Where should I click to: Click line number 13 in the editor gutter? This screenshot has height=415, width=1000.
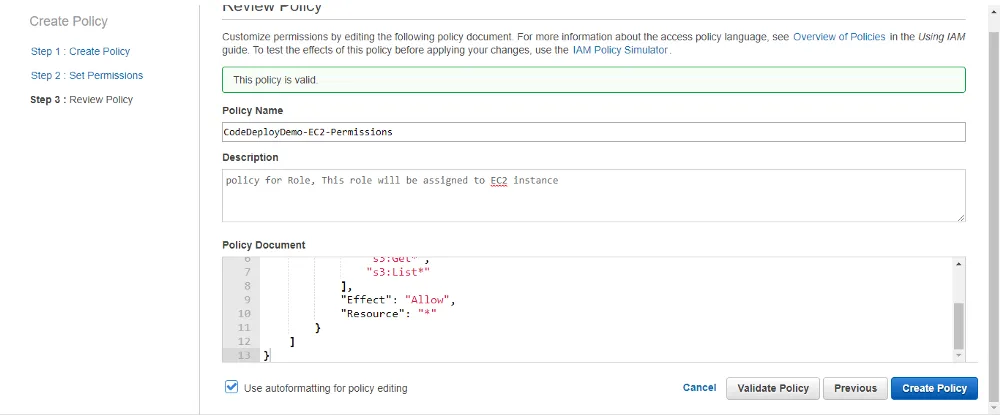[x=242, y=356]
